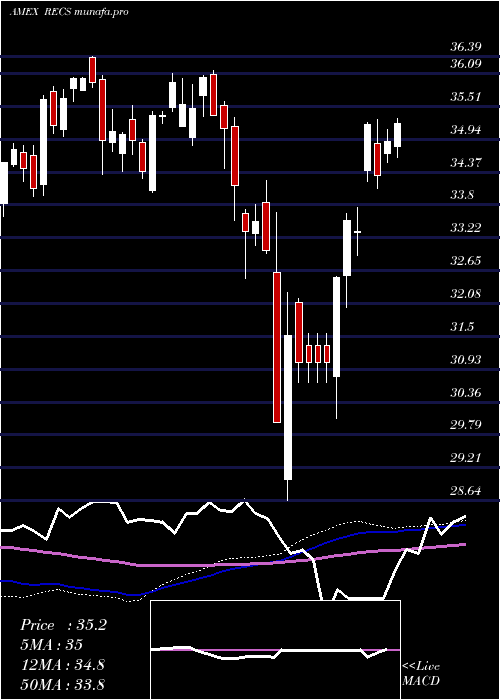
Task: Click the 32.08 price axis label
Action: click(x=466, y=294)
